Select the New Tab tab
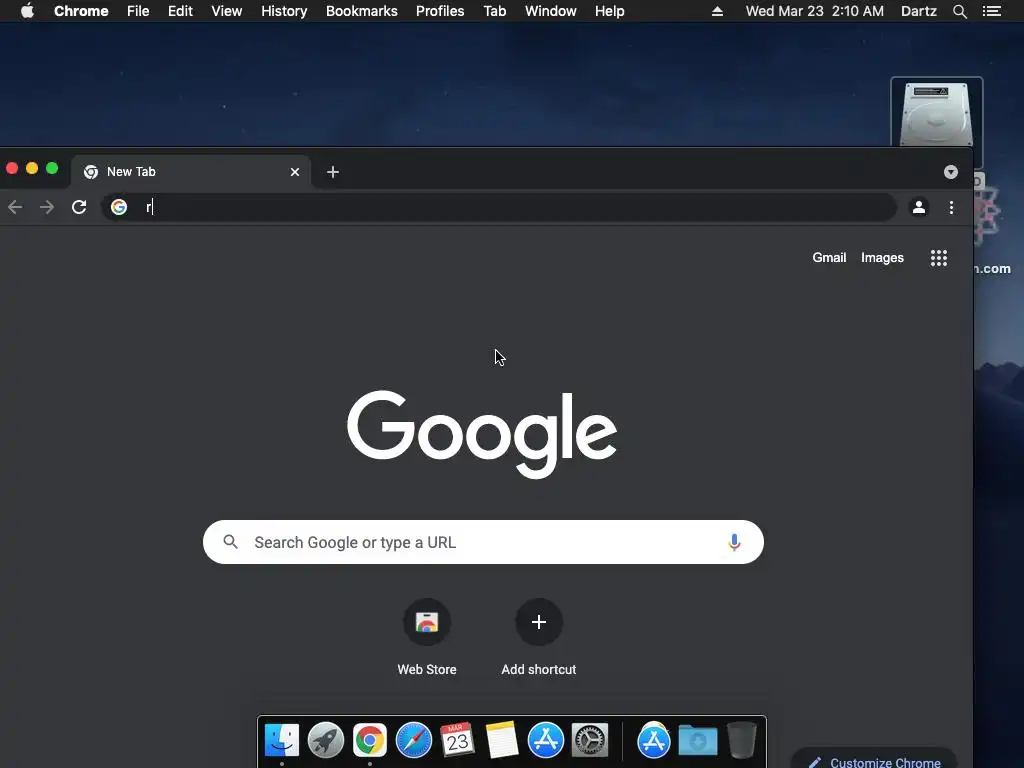 pos(191,172)
